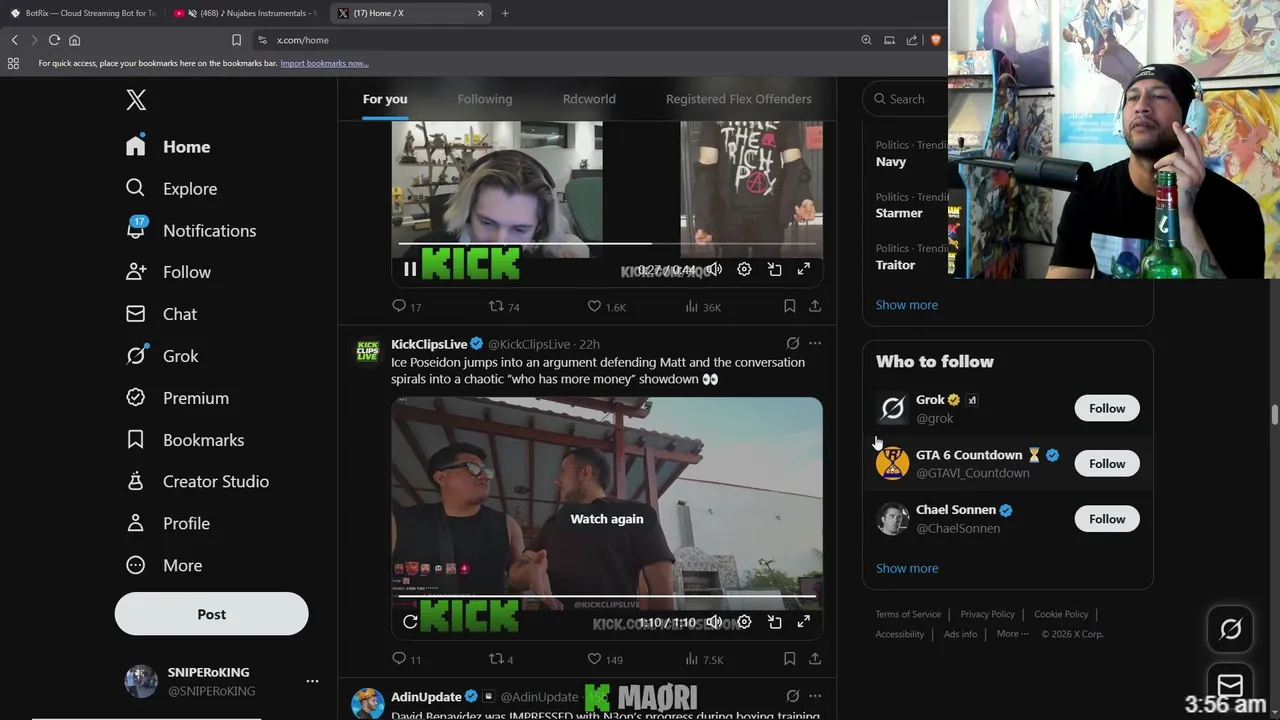Repost the post with 74 reposts
Screen dimensions: 1280x720
[x=503, y=306]
